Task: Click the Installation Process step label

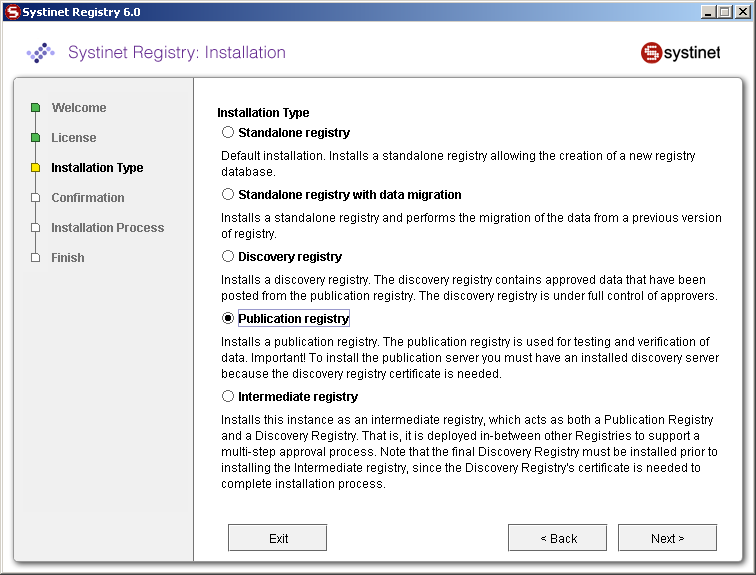Action: [x=108, y=227]
